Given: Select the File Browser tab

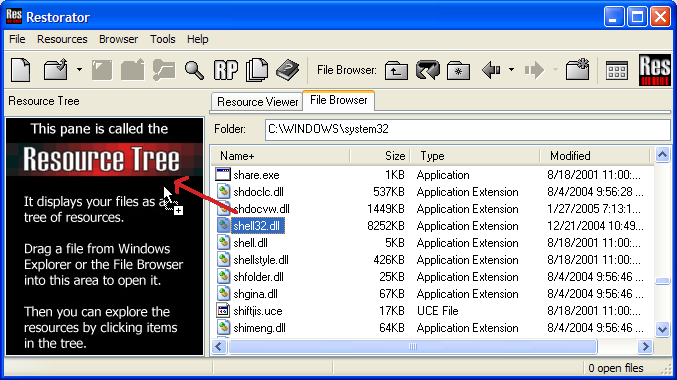Looking at the screenshot, I should click(338, 100).
